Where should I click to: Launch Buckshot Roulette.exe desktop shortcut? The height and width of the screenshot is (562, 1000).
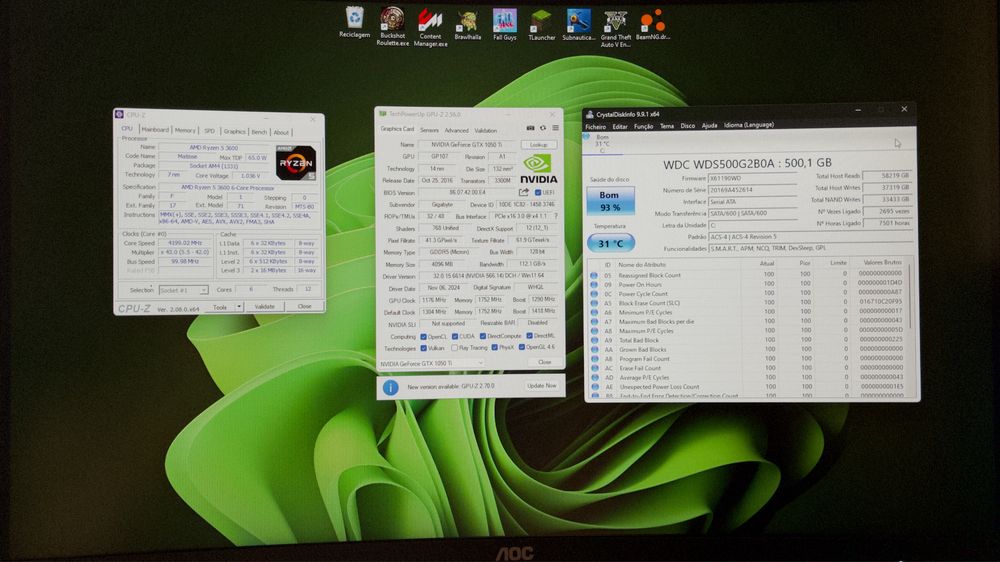[392, 26]
